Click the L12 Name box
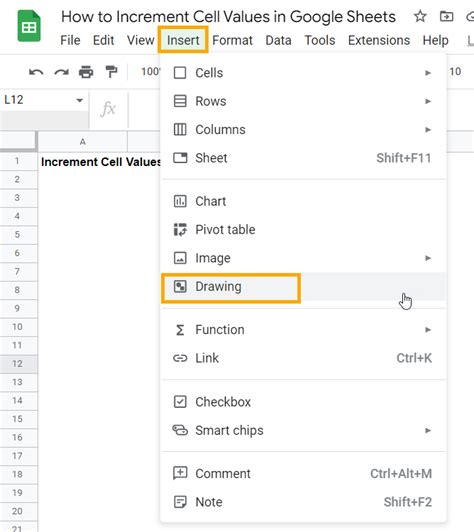This screenshot has height=532, width=474. pyautogui.click(x=45, y=100)
